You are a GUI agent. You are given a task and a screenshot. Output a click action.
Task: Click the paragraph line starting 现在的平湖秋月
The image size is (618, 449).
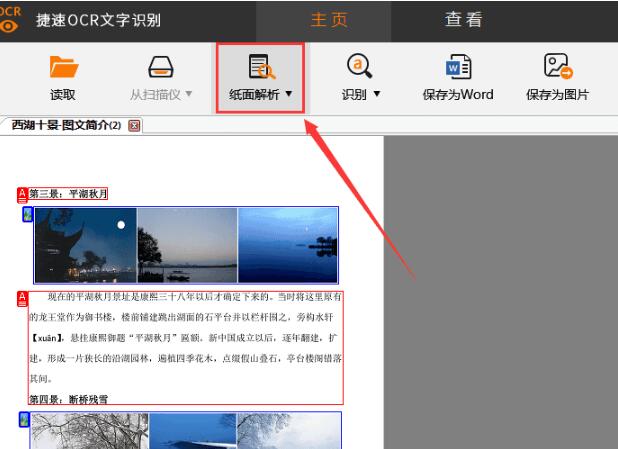[x=194, y=297]
